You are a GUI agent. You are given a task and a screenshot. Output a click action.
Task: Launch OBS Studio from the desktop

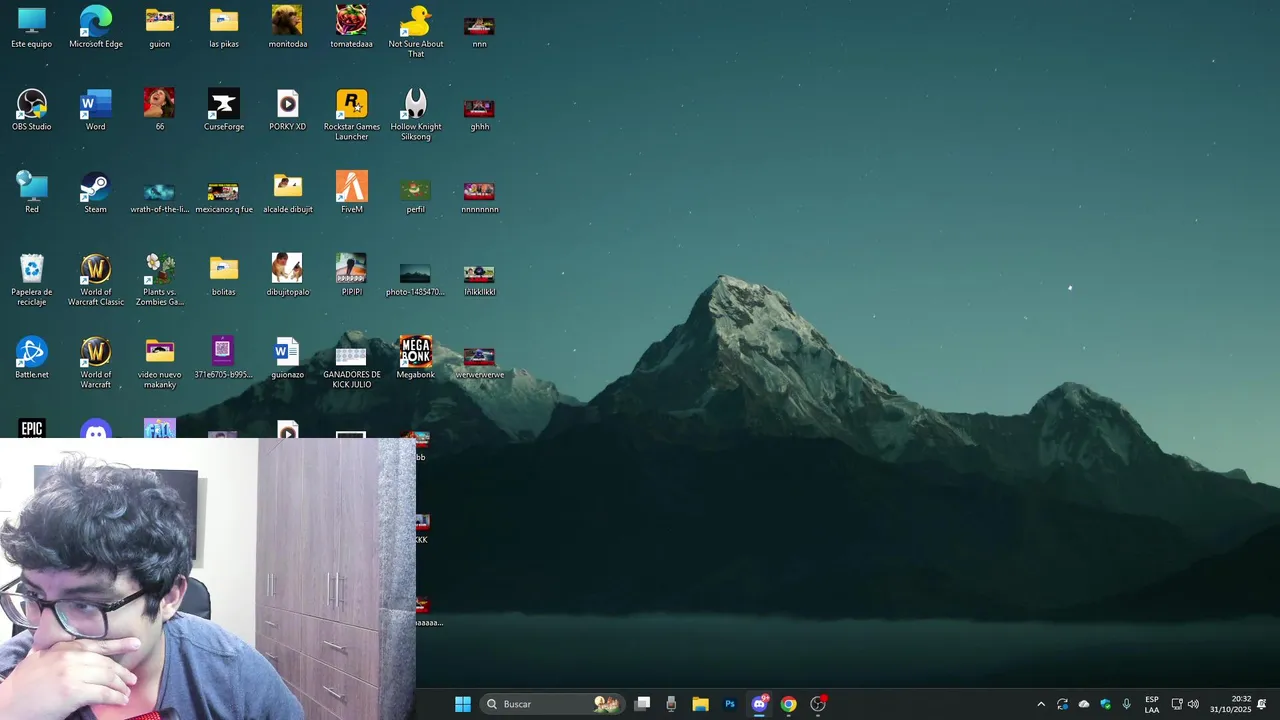pyautogui.click(x=32, y=110)
